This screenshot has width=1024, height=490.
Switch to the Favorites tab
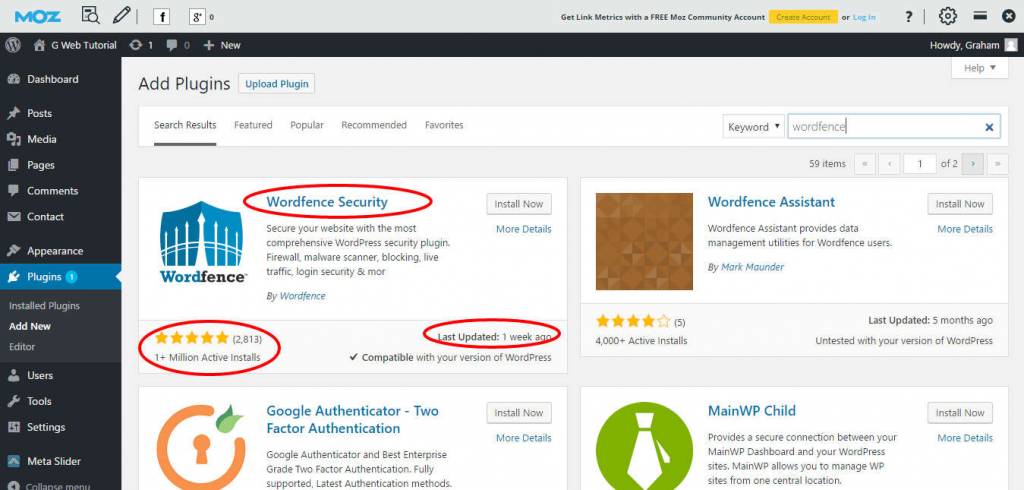(x=444, y=125)
